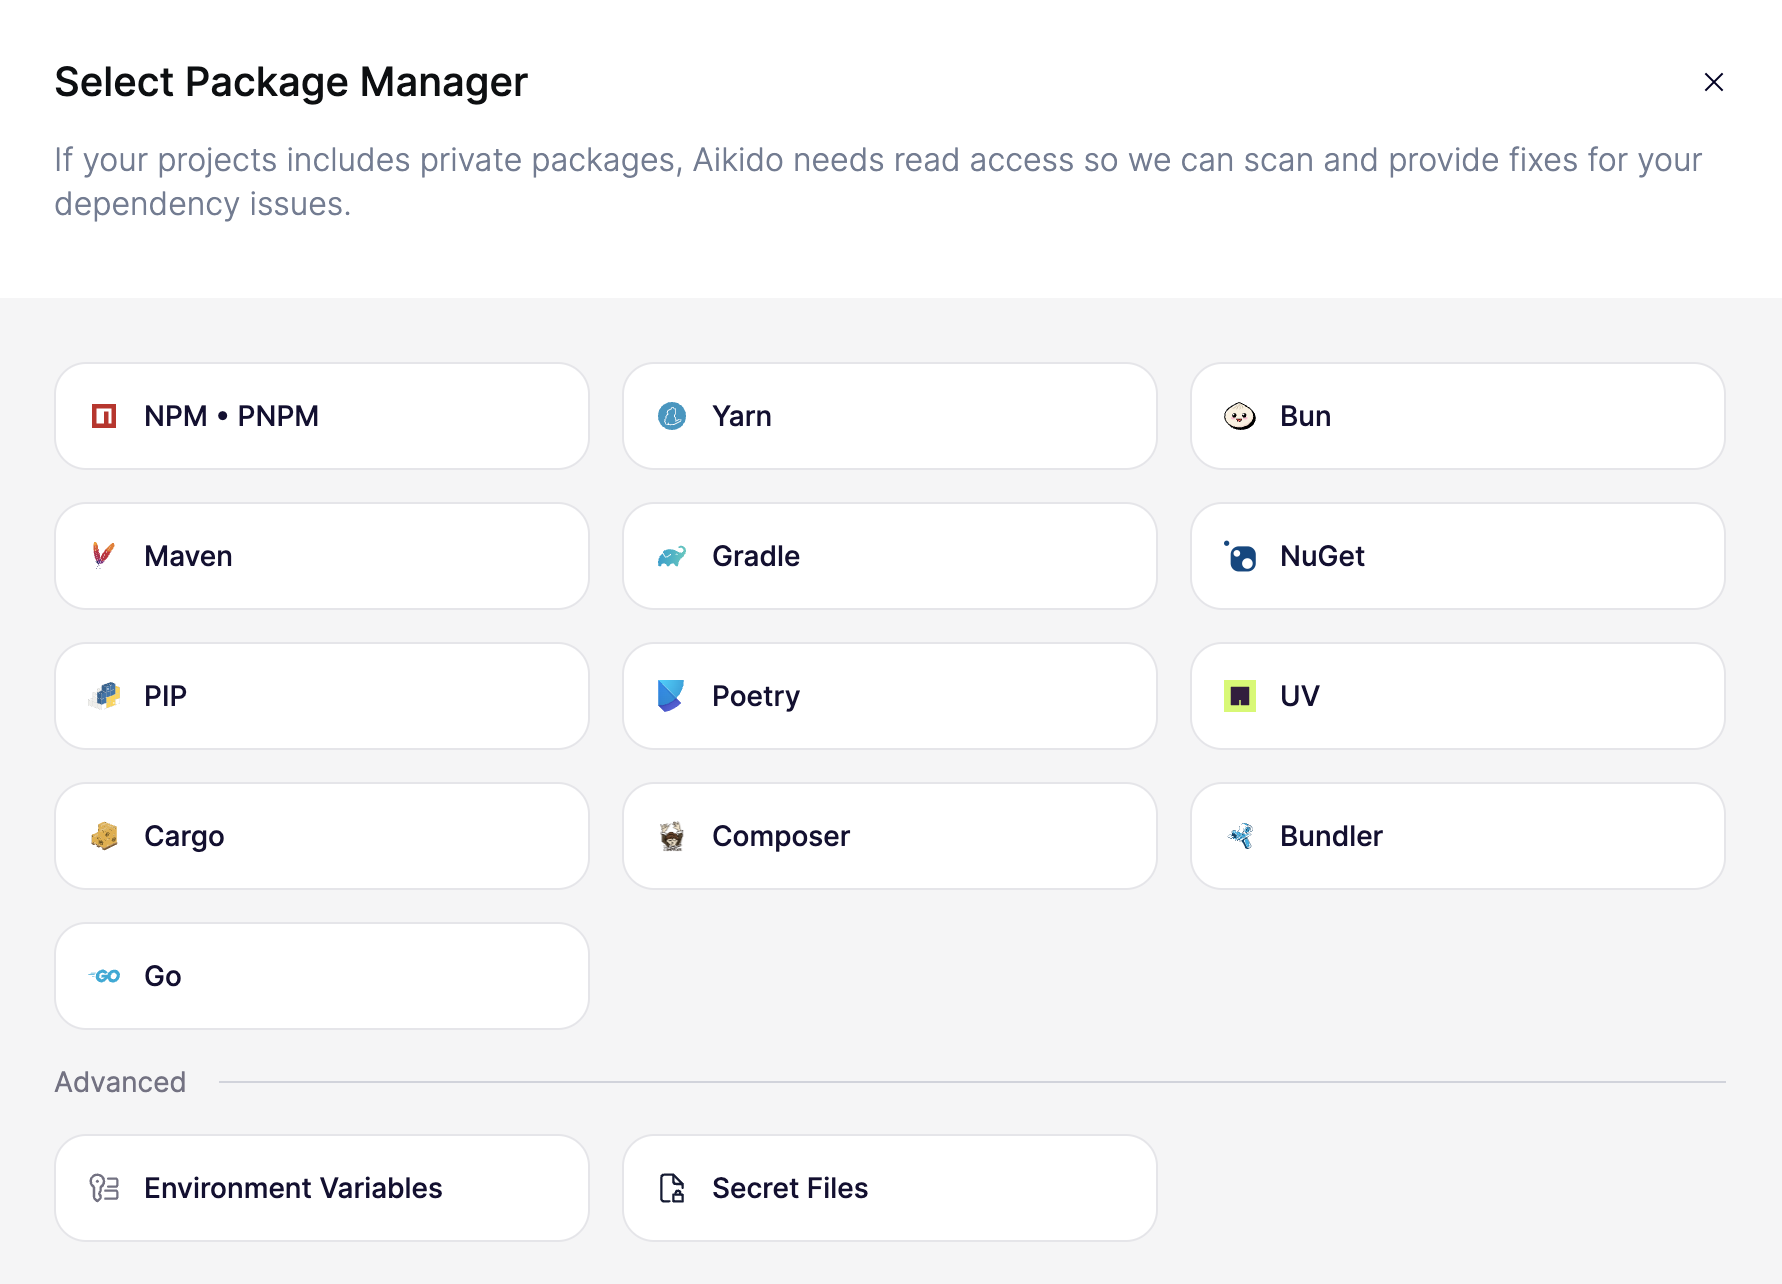Click the UV green square icon
Screen dimensions: 1782x1284
tap(1240, 696)
